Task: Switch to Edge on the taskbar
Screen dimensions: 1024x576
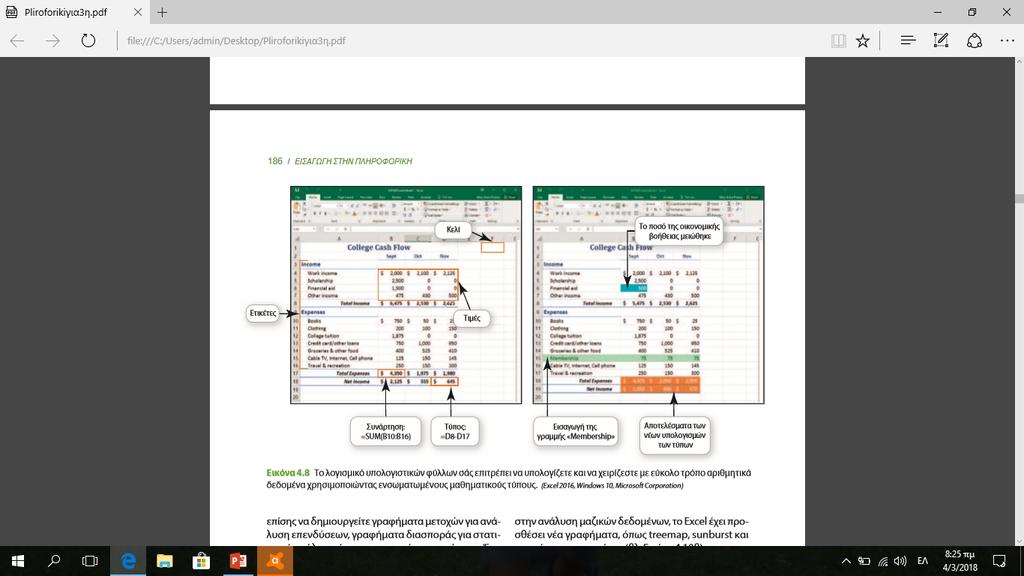Action: pyautogui.click(x=128, y=561)
